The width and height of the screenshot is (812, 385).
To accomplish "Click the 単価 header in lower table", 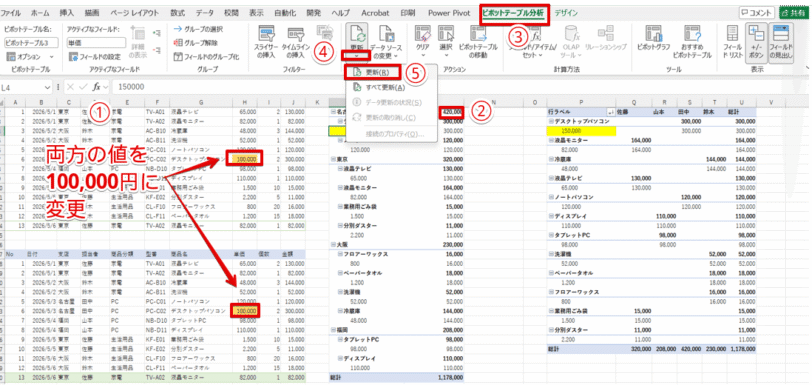I will coord(240,254).
